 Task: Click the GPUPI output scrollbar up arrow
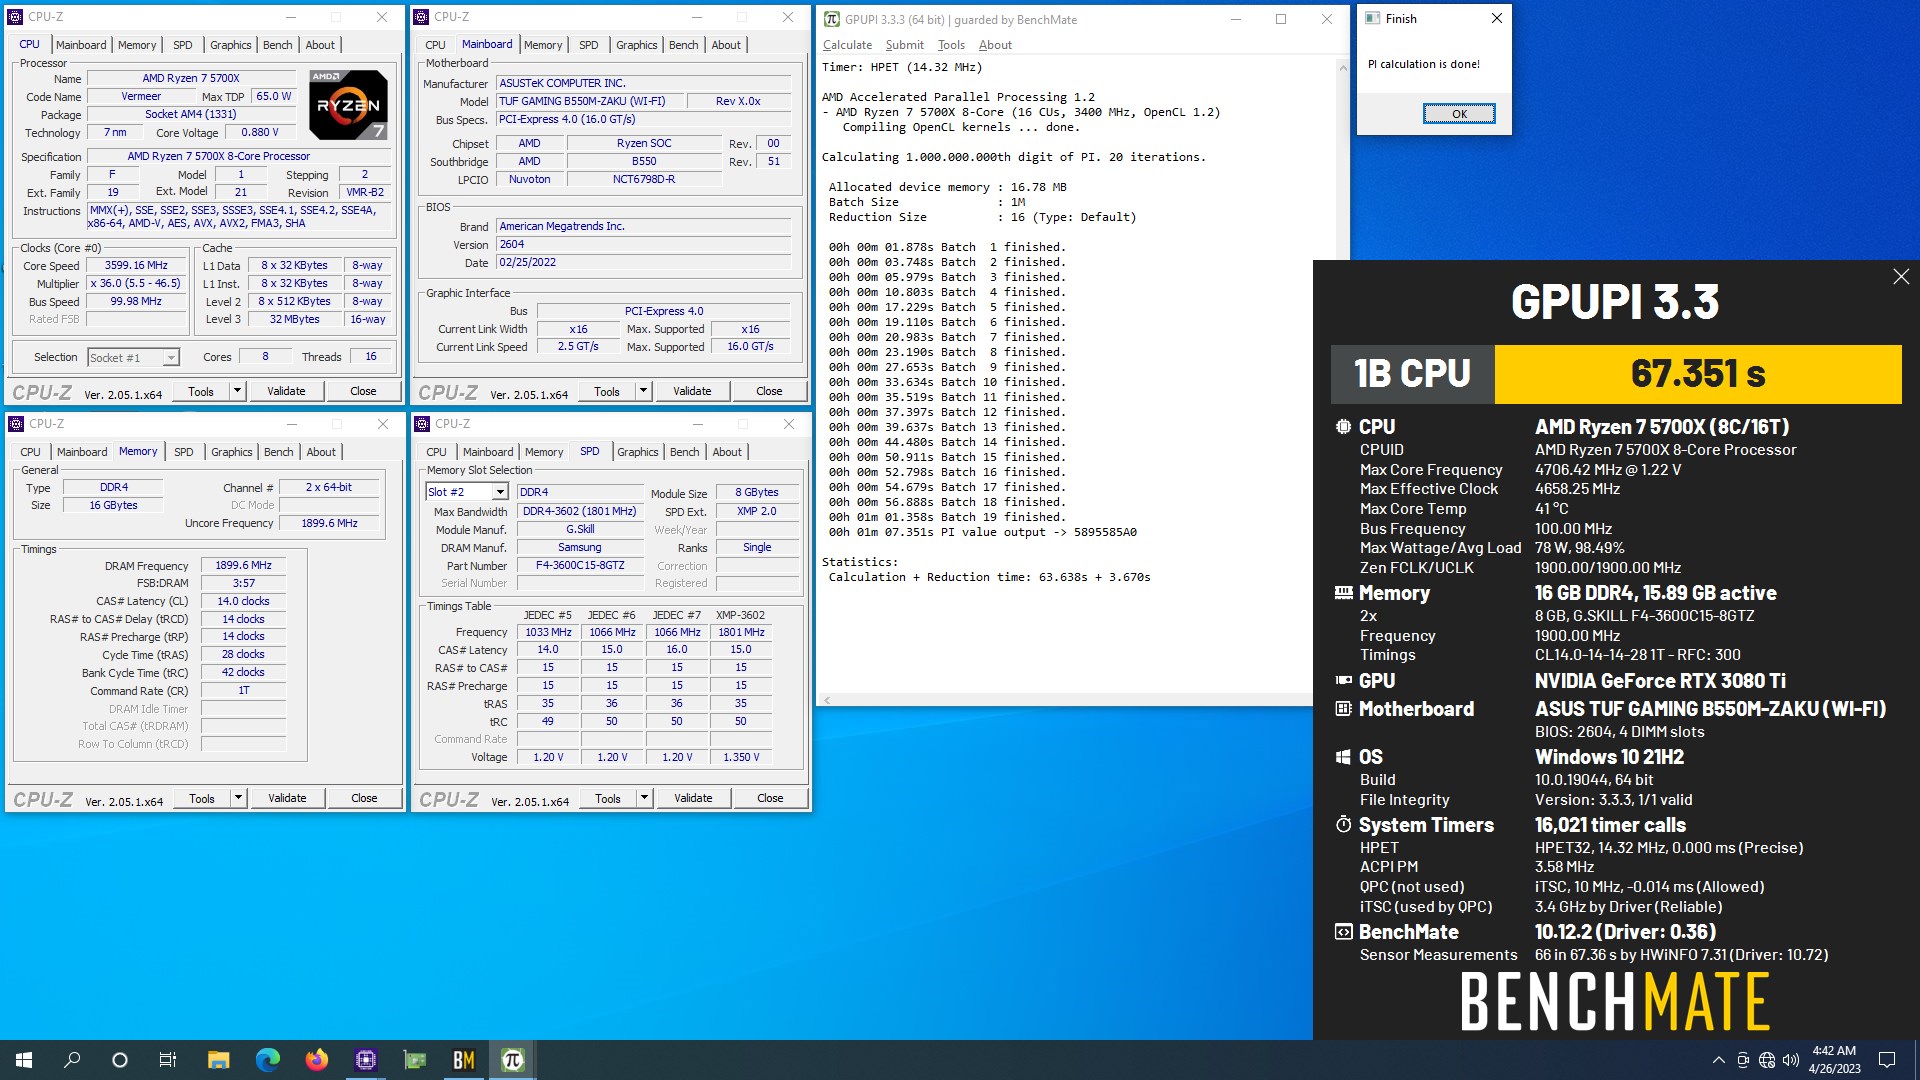[1342, 68]
